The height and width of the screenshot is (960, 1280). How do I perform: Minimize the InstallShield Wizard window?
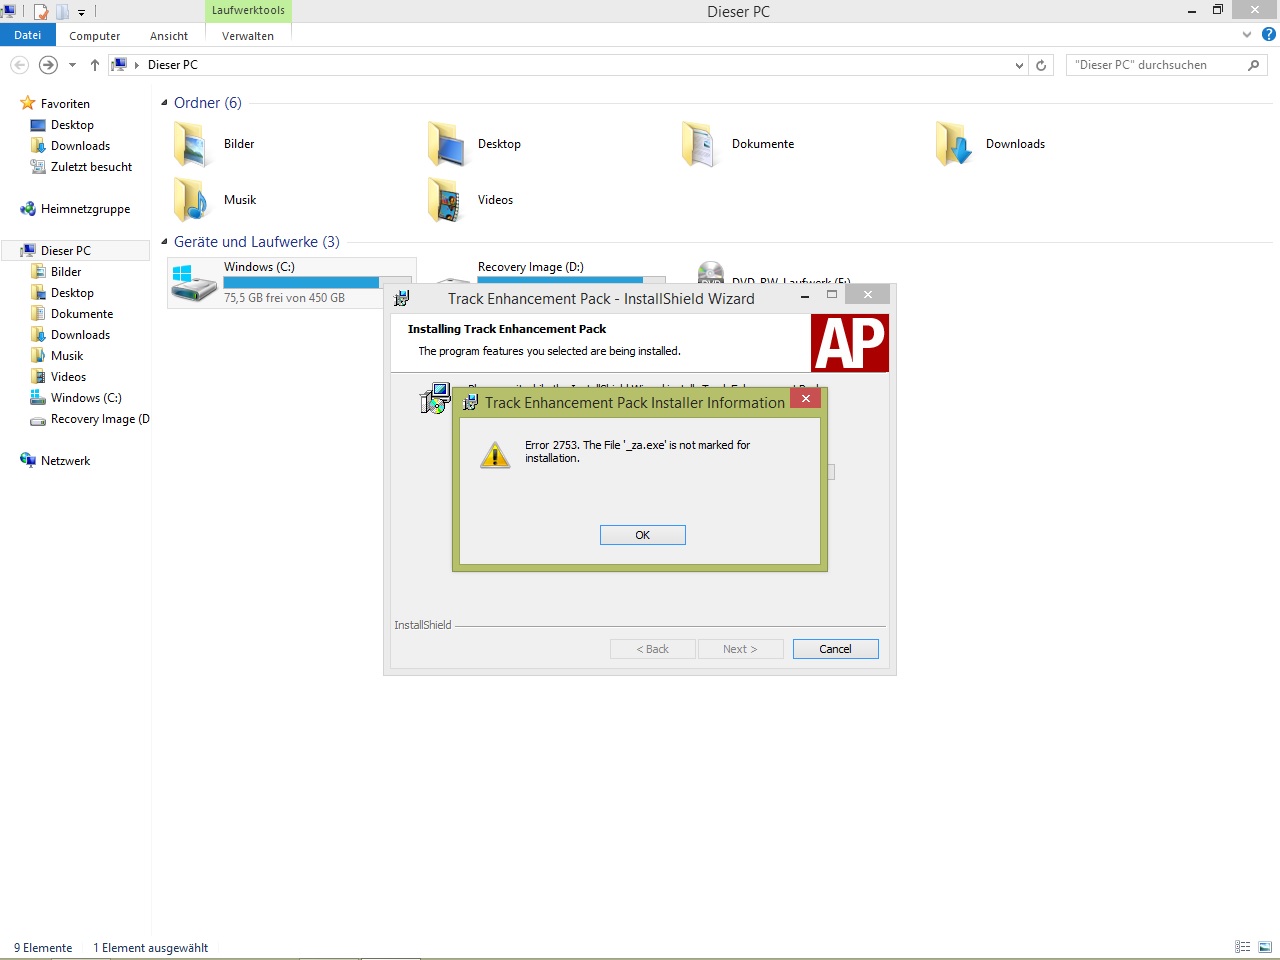coord(805,296)
